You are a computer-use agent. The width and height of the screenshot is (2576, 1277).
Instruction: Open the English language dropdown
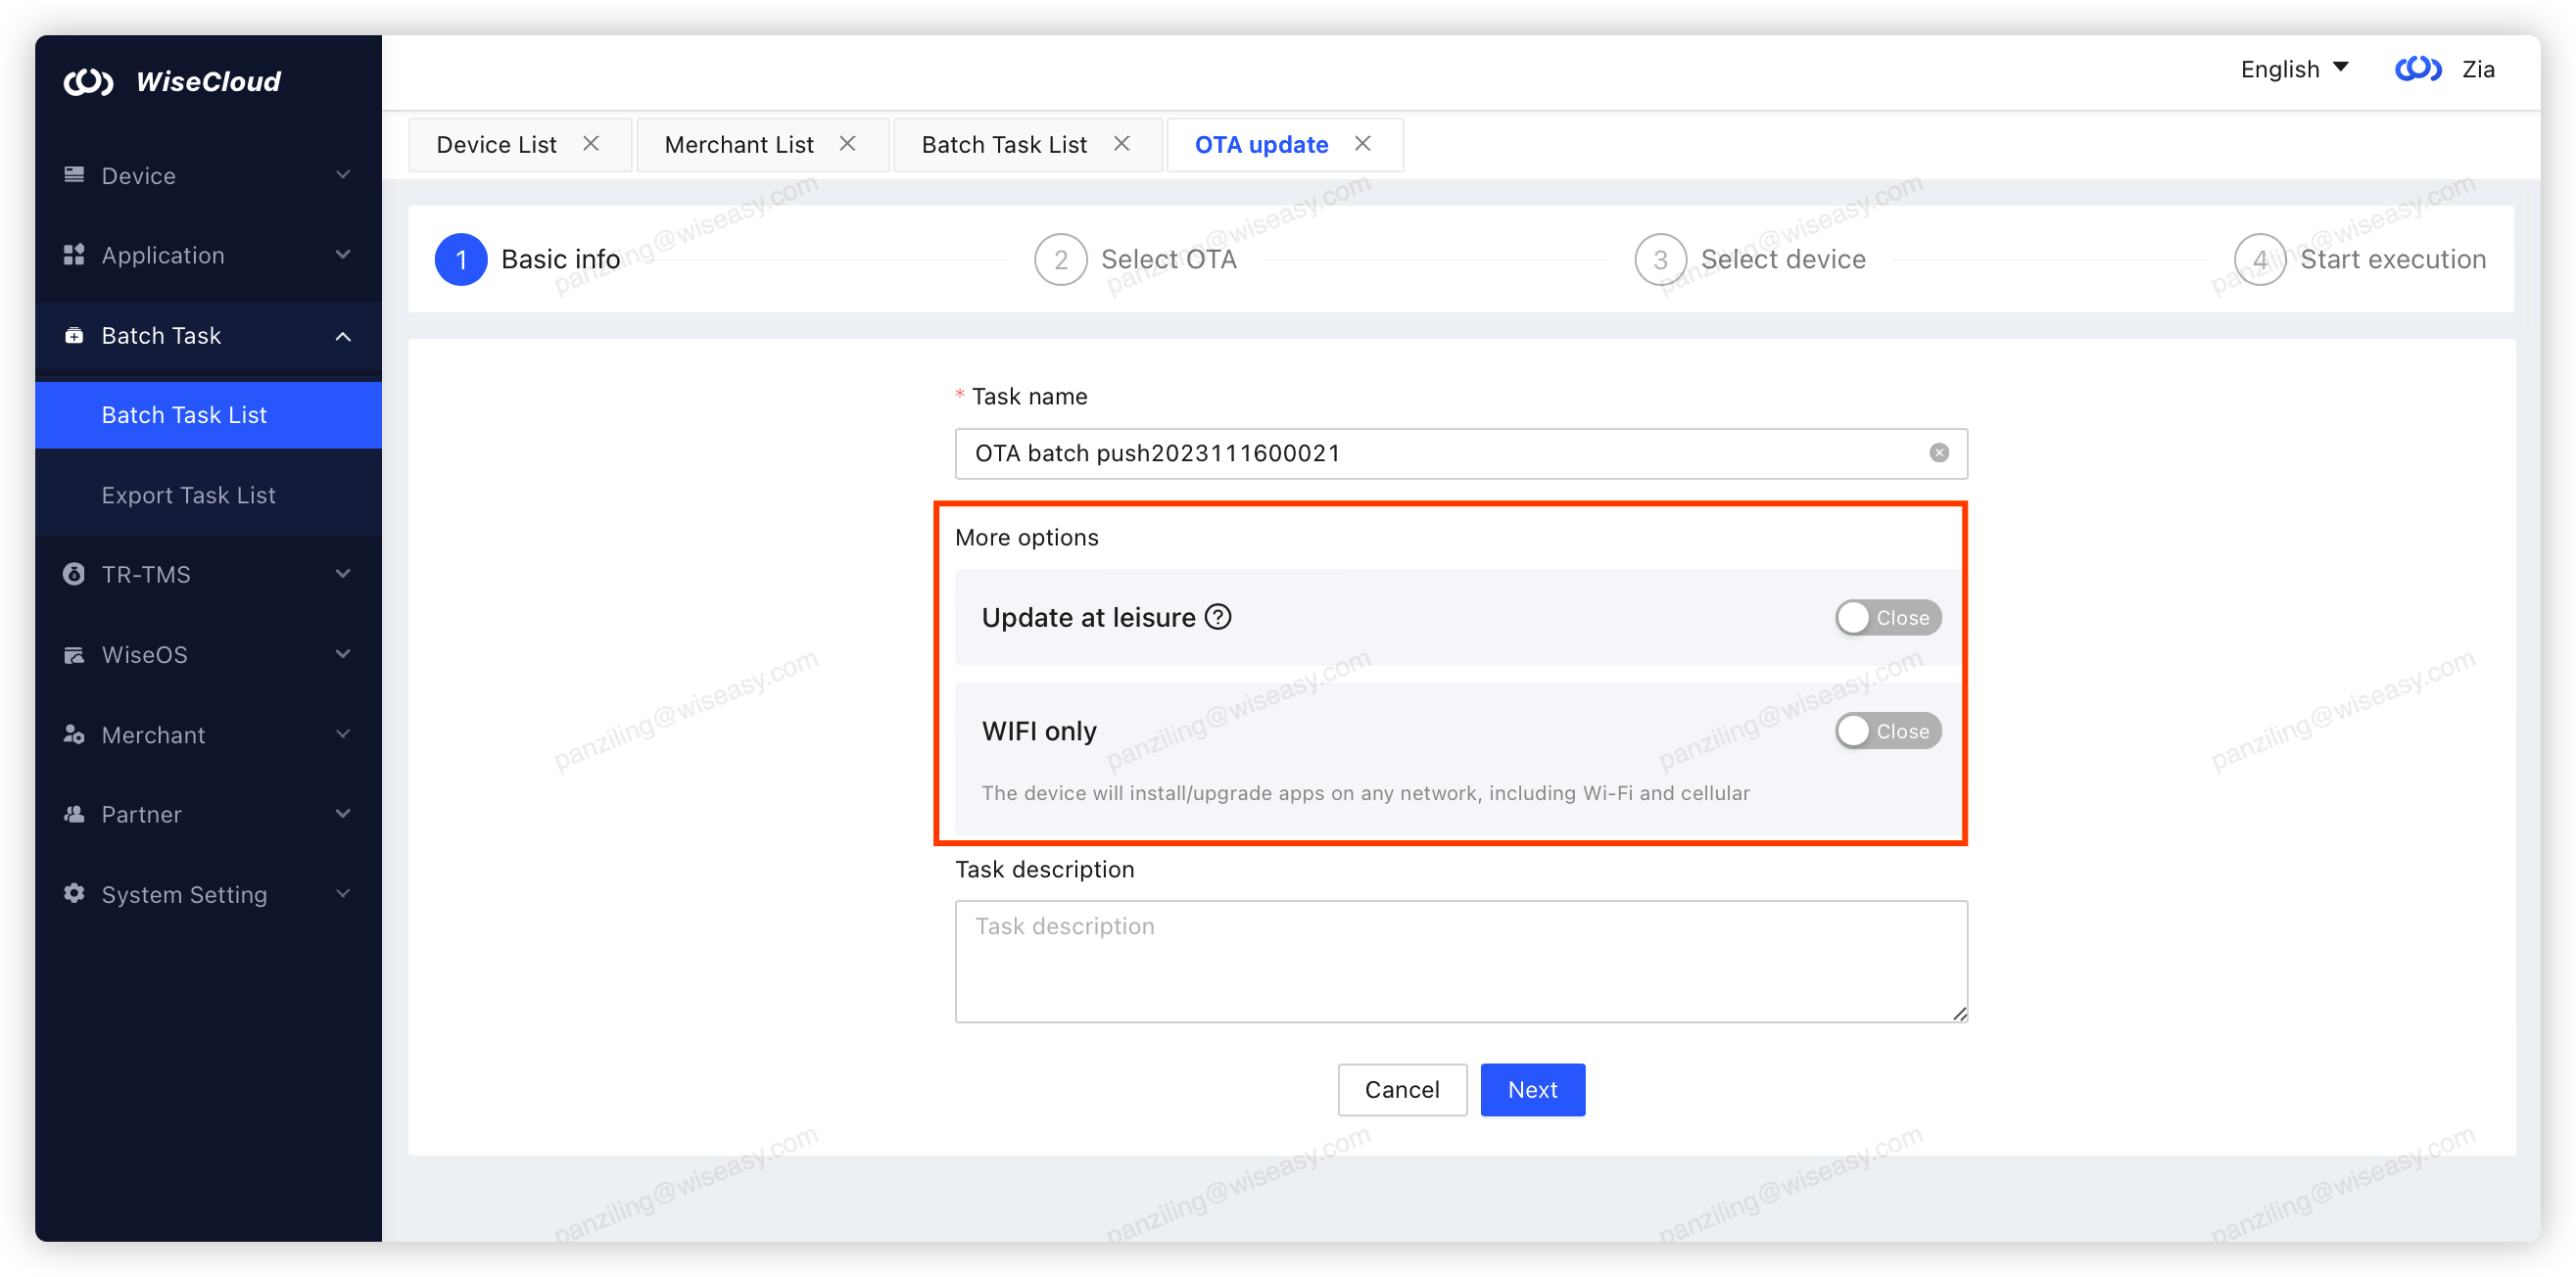2294,68
